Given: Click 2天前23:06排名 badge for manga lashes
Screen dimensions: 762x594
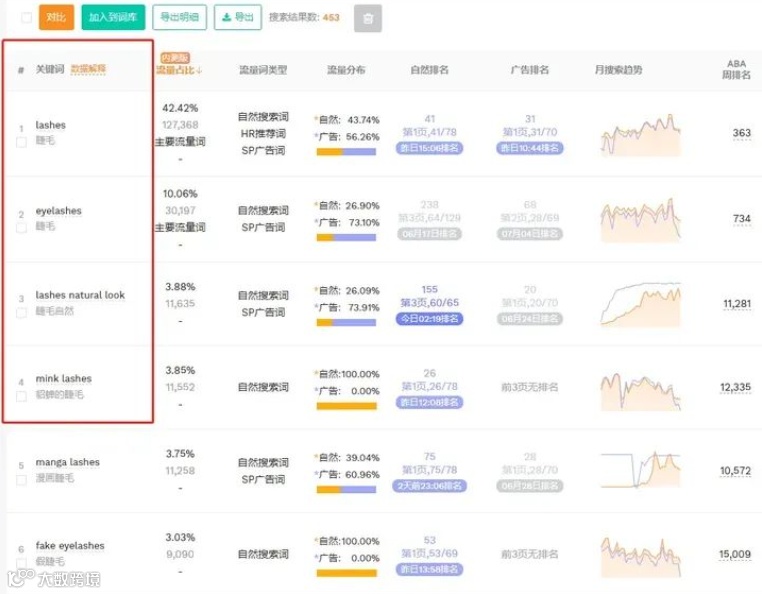Looking at the screenshot, I should click(x=429, y=486).
